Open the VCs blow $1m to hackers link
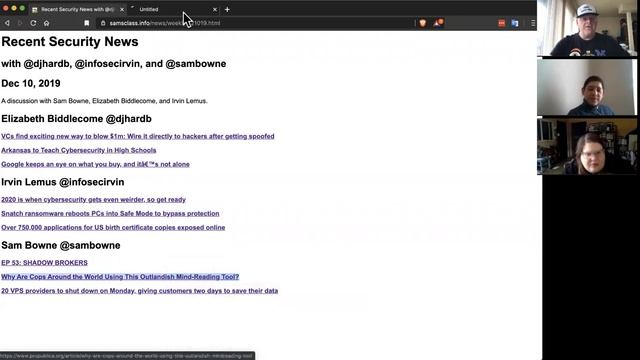 [138, 136]
